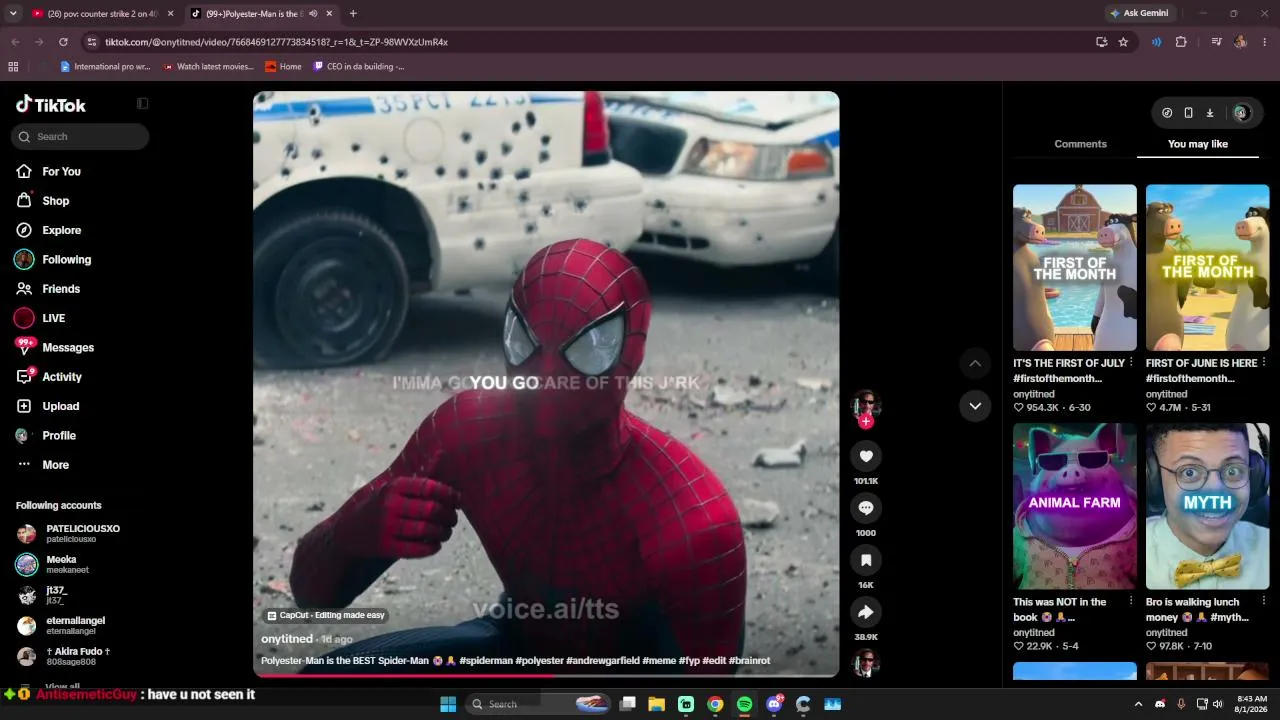Open the CapCut Editing made easy badge
Image resolution: width=1280 pixels, height=720 pixels.
[326, 616]
